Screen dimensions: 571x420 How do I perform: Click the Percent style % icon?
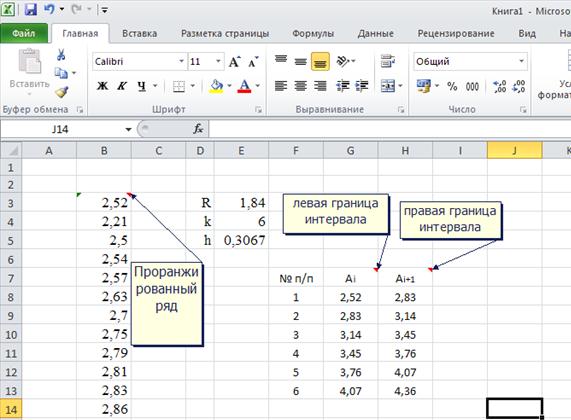click(452, 86)
